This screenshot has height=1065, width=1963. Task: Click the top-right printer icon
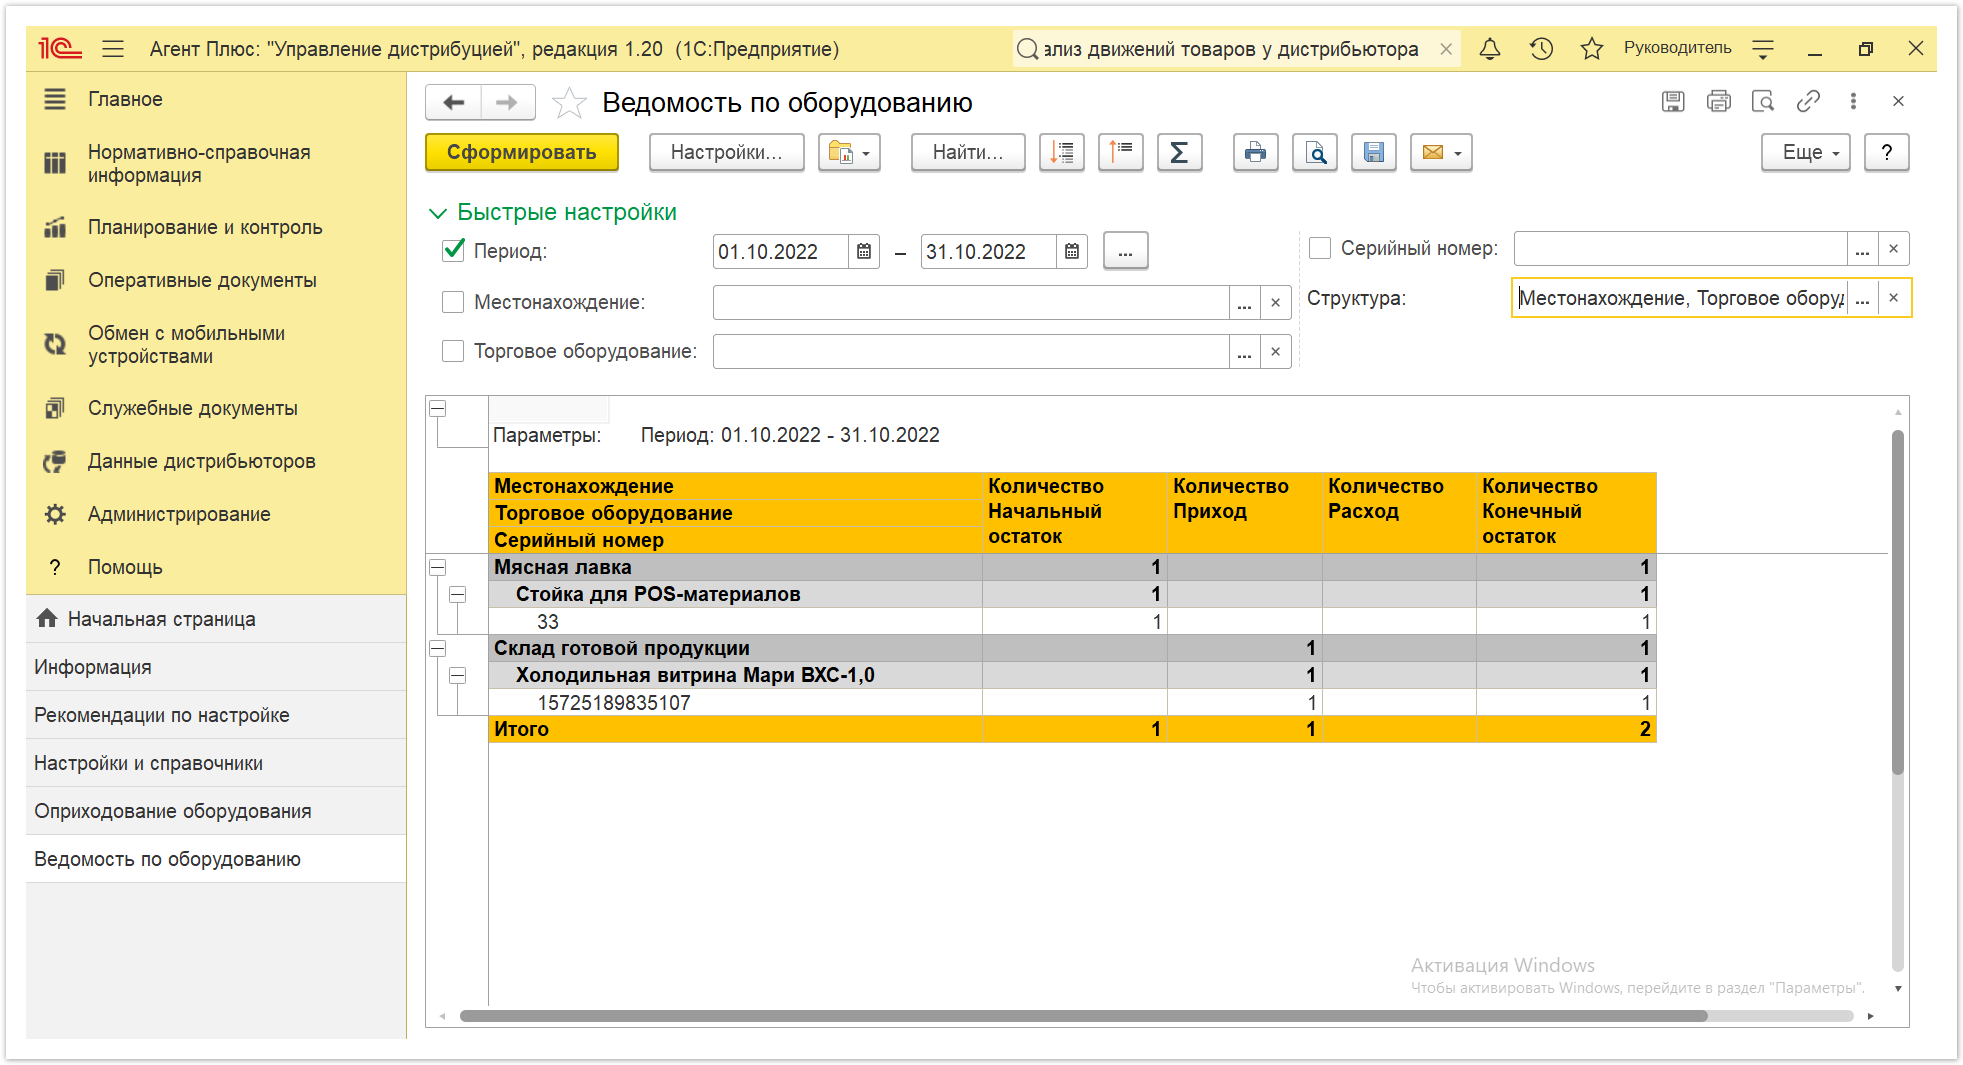(1719, 101)
